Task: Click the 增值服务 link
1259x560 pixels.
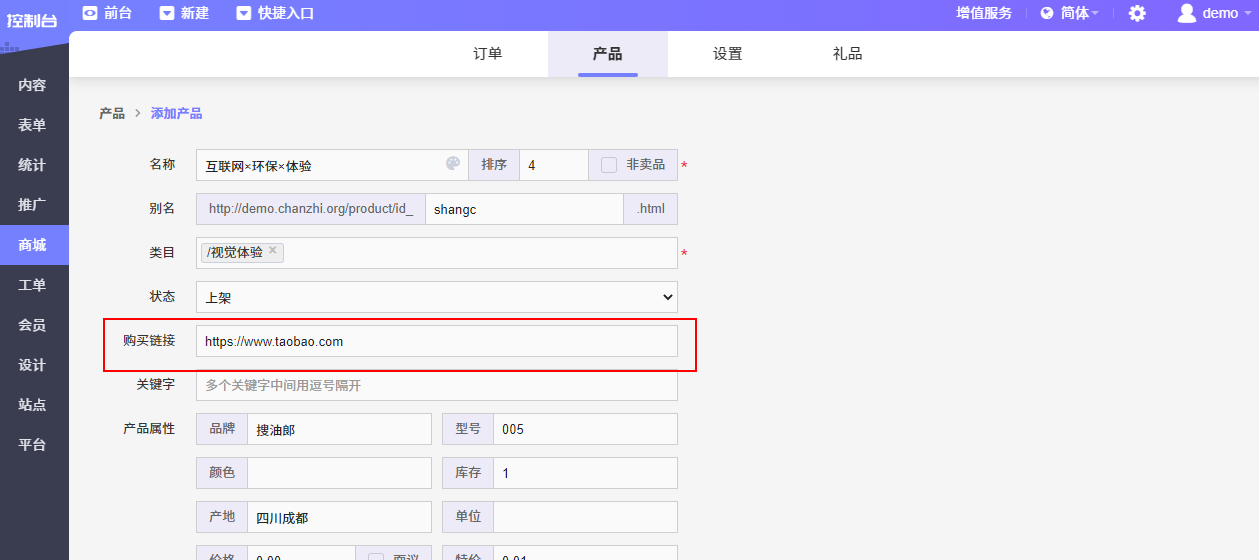Action: pos(984,13)
